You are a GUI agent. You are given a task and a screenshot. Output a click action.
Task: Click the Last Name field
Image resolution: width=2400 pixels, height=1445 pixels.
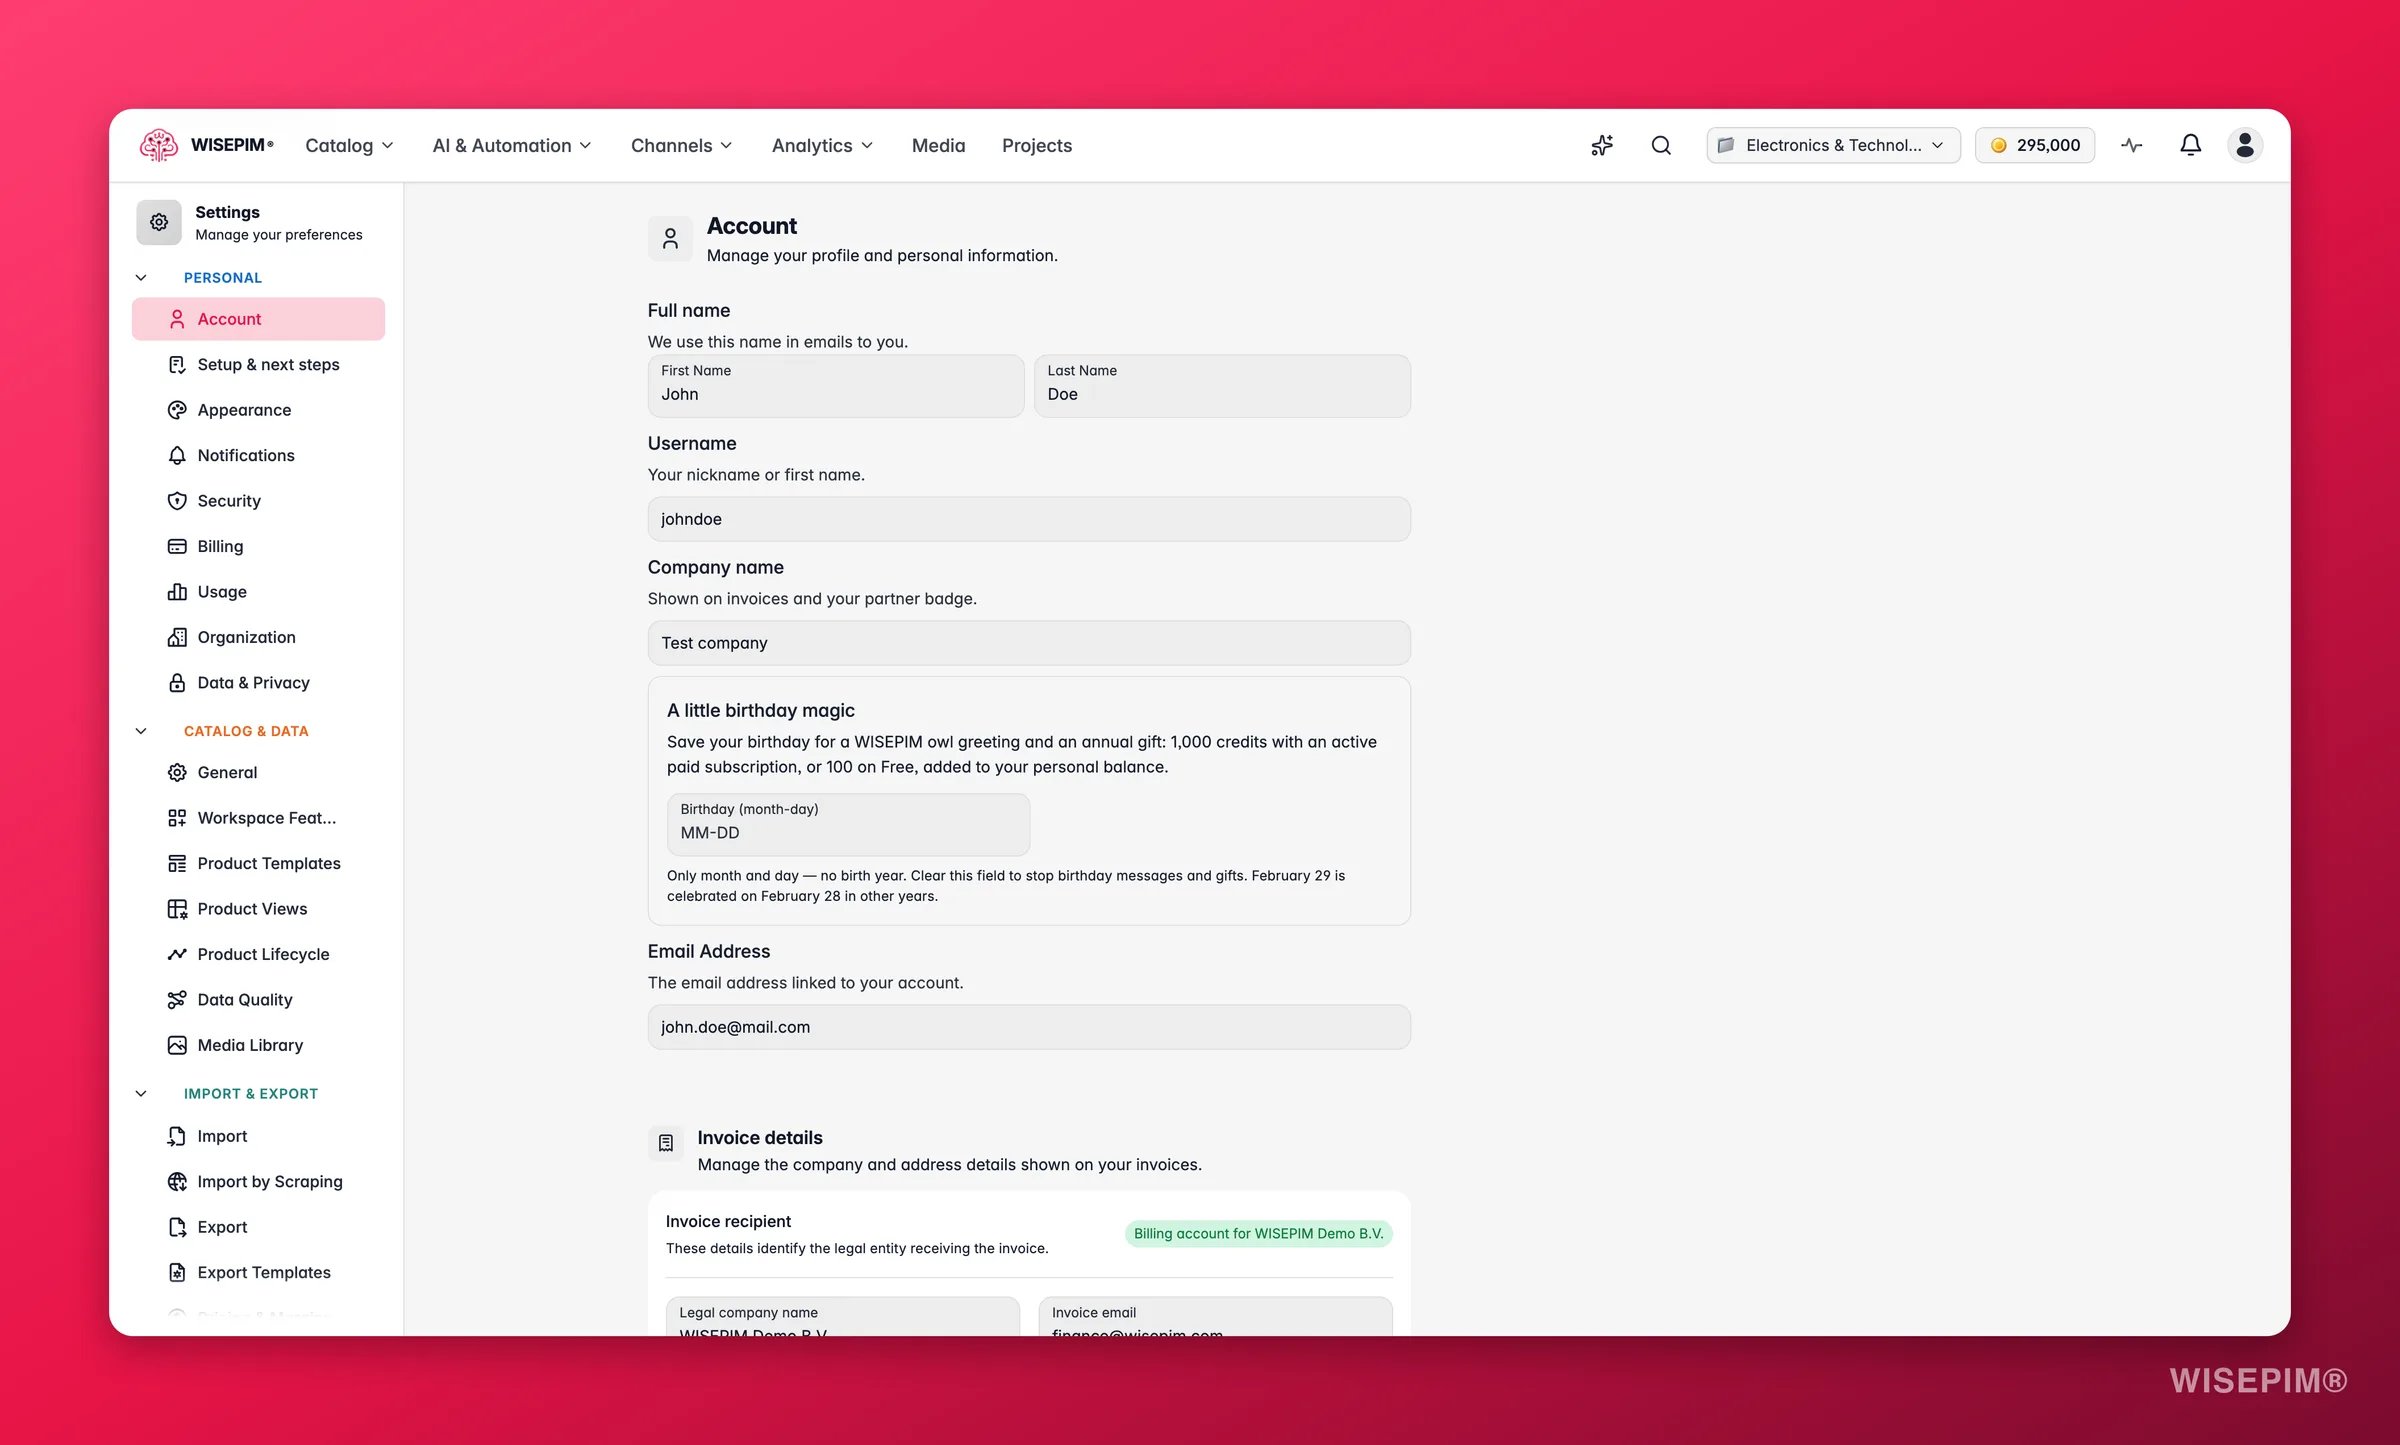(1222, 386)
